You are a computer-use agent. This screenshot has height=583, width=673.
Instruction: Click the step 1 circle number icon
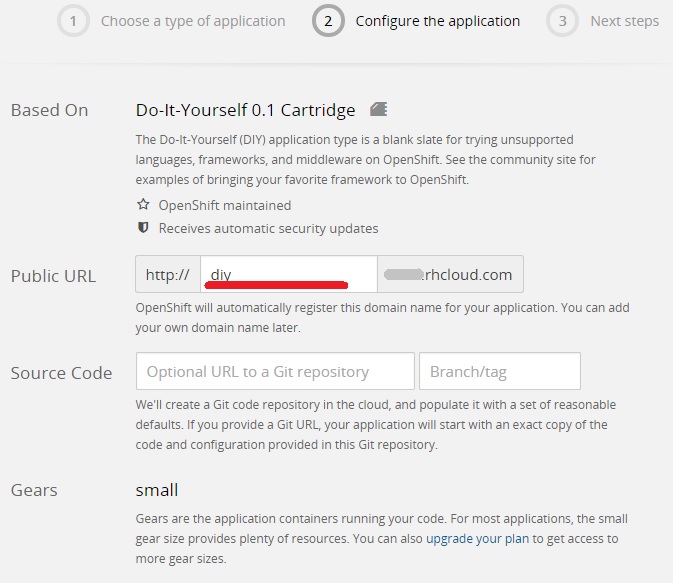tap(73, 21)
